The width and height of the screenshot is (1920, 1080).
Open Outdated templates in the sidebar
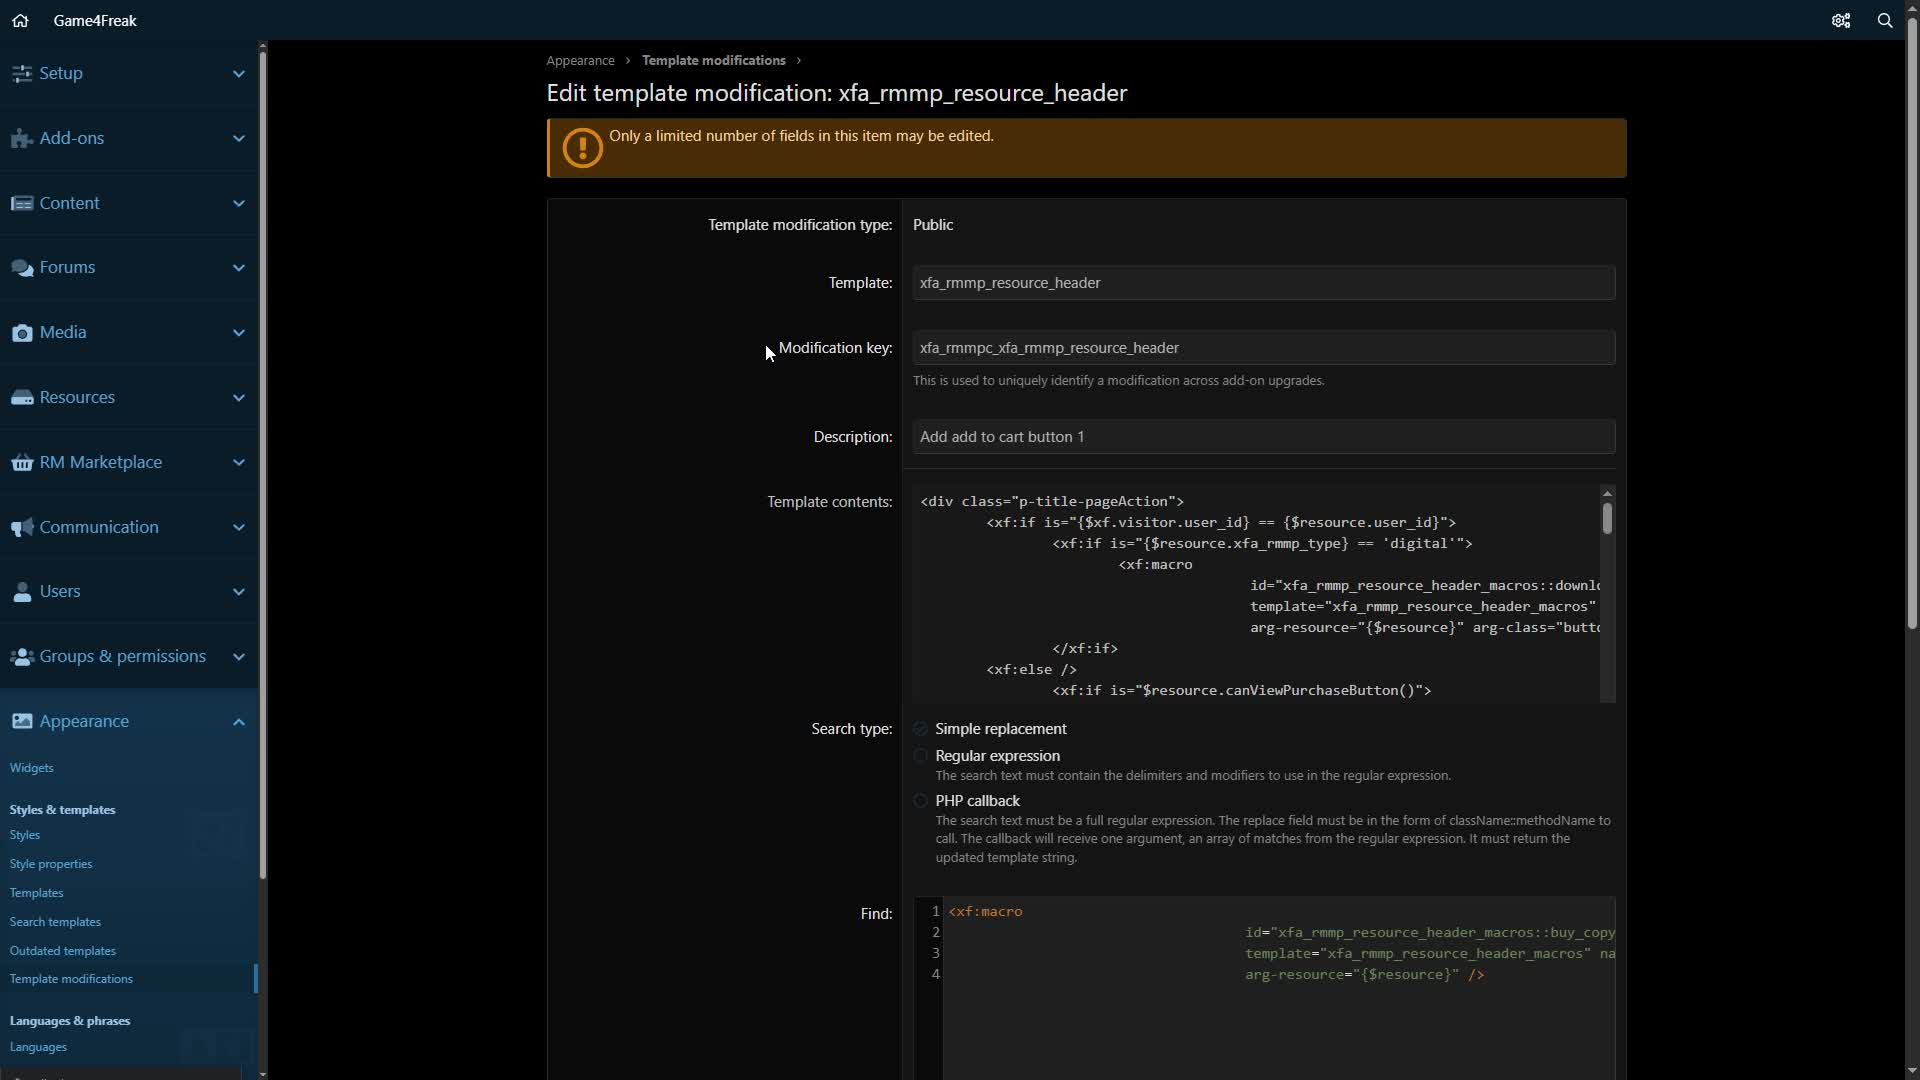[x=63, y=951]
